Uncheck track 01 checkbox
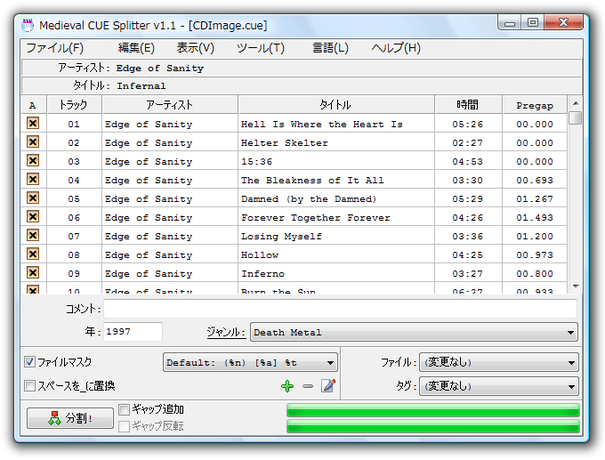This screenshot has width=605, height=460. point(33,123)
